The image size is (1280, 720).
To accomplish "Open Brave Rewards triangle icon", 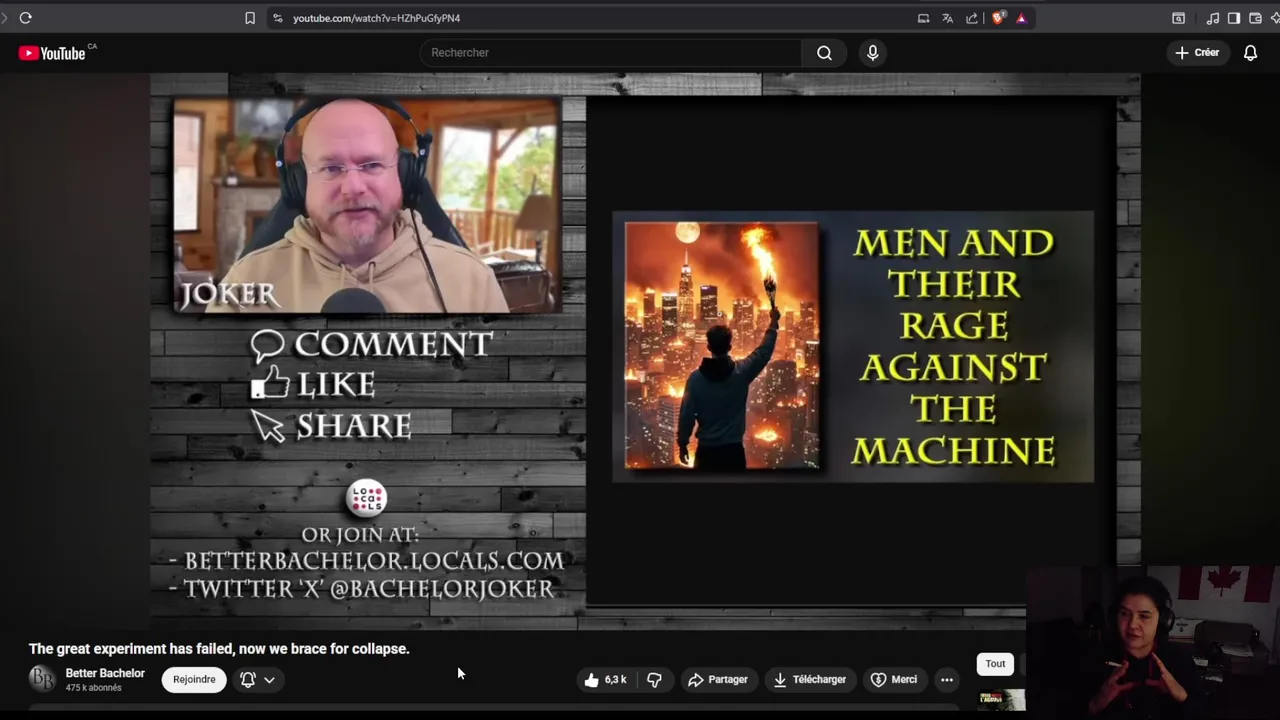I will (x=1021, y=18).
